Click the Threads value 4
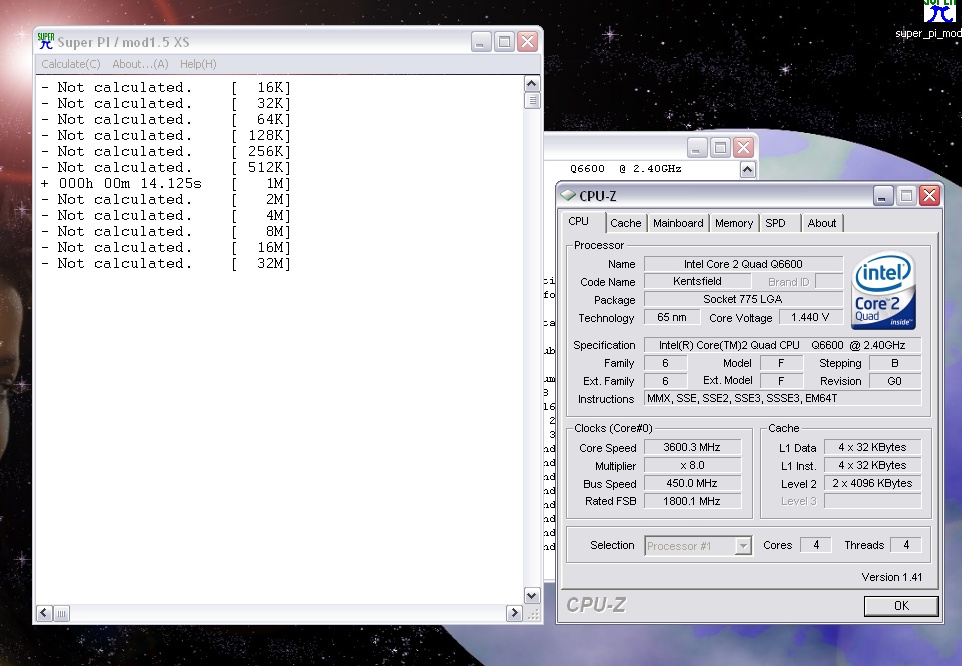 (x=906, y=545)
